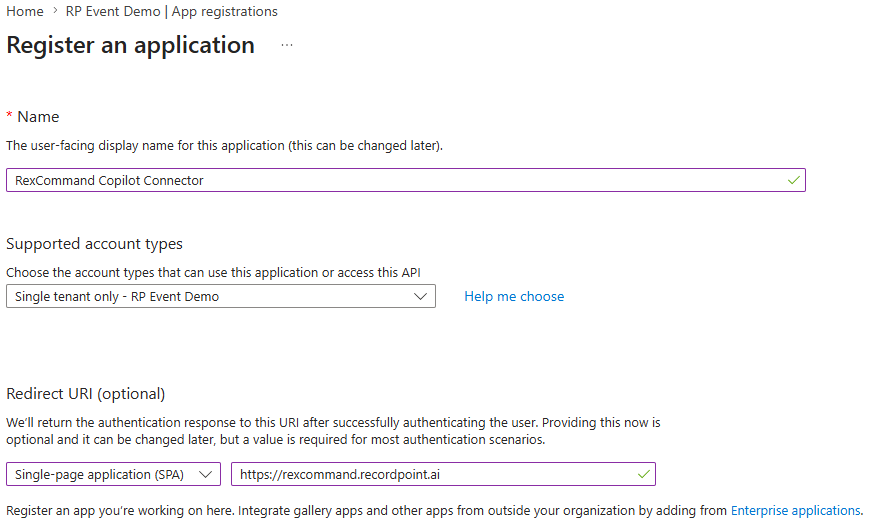Open the ellipsis more options menu
This screenshot has height=522, width=871.
[287, 46]
